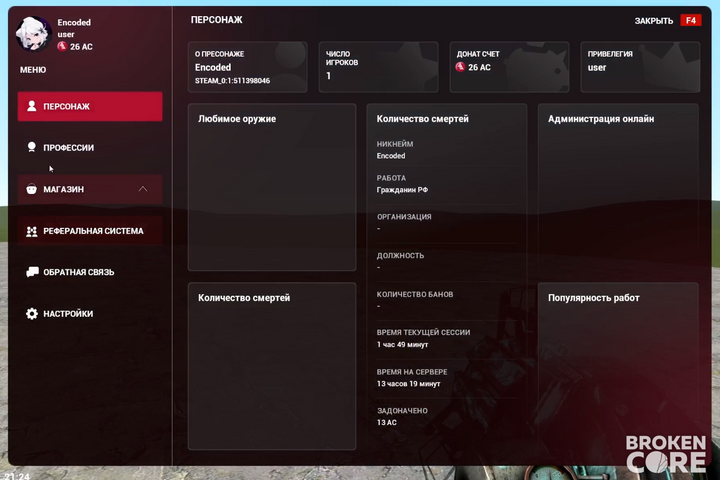Click the currency icon in Донат счет card
Image resolution: width=720 pixels, height=480 pixels.
click(x=460, y=67)
